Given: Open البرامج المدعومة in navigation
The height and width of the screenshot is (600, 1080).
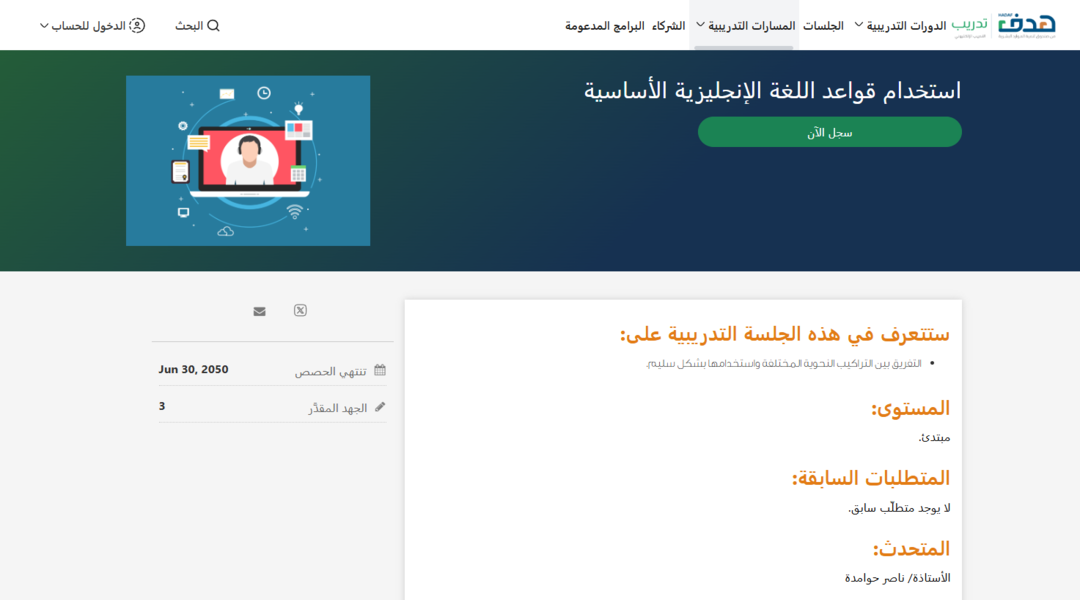Looking at the screenshot, I should [604, 25].
